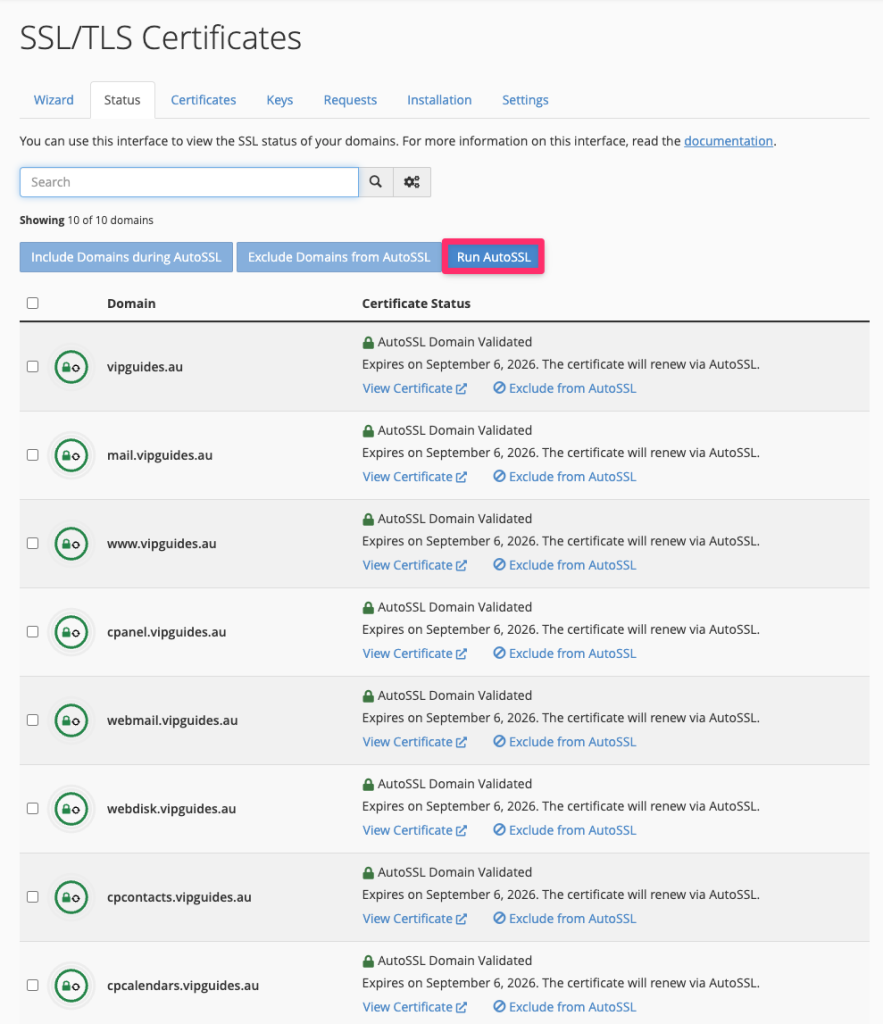
Task: Focus the domain Search input field
Action: click(x=189, y=182)
